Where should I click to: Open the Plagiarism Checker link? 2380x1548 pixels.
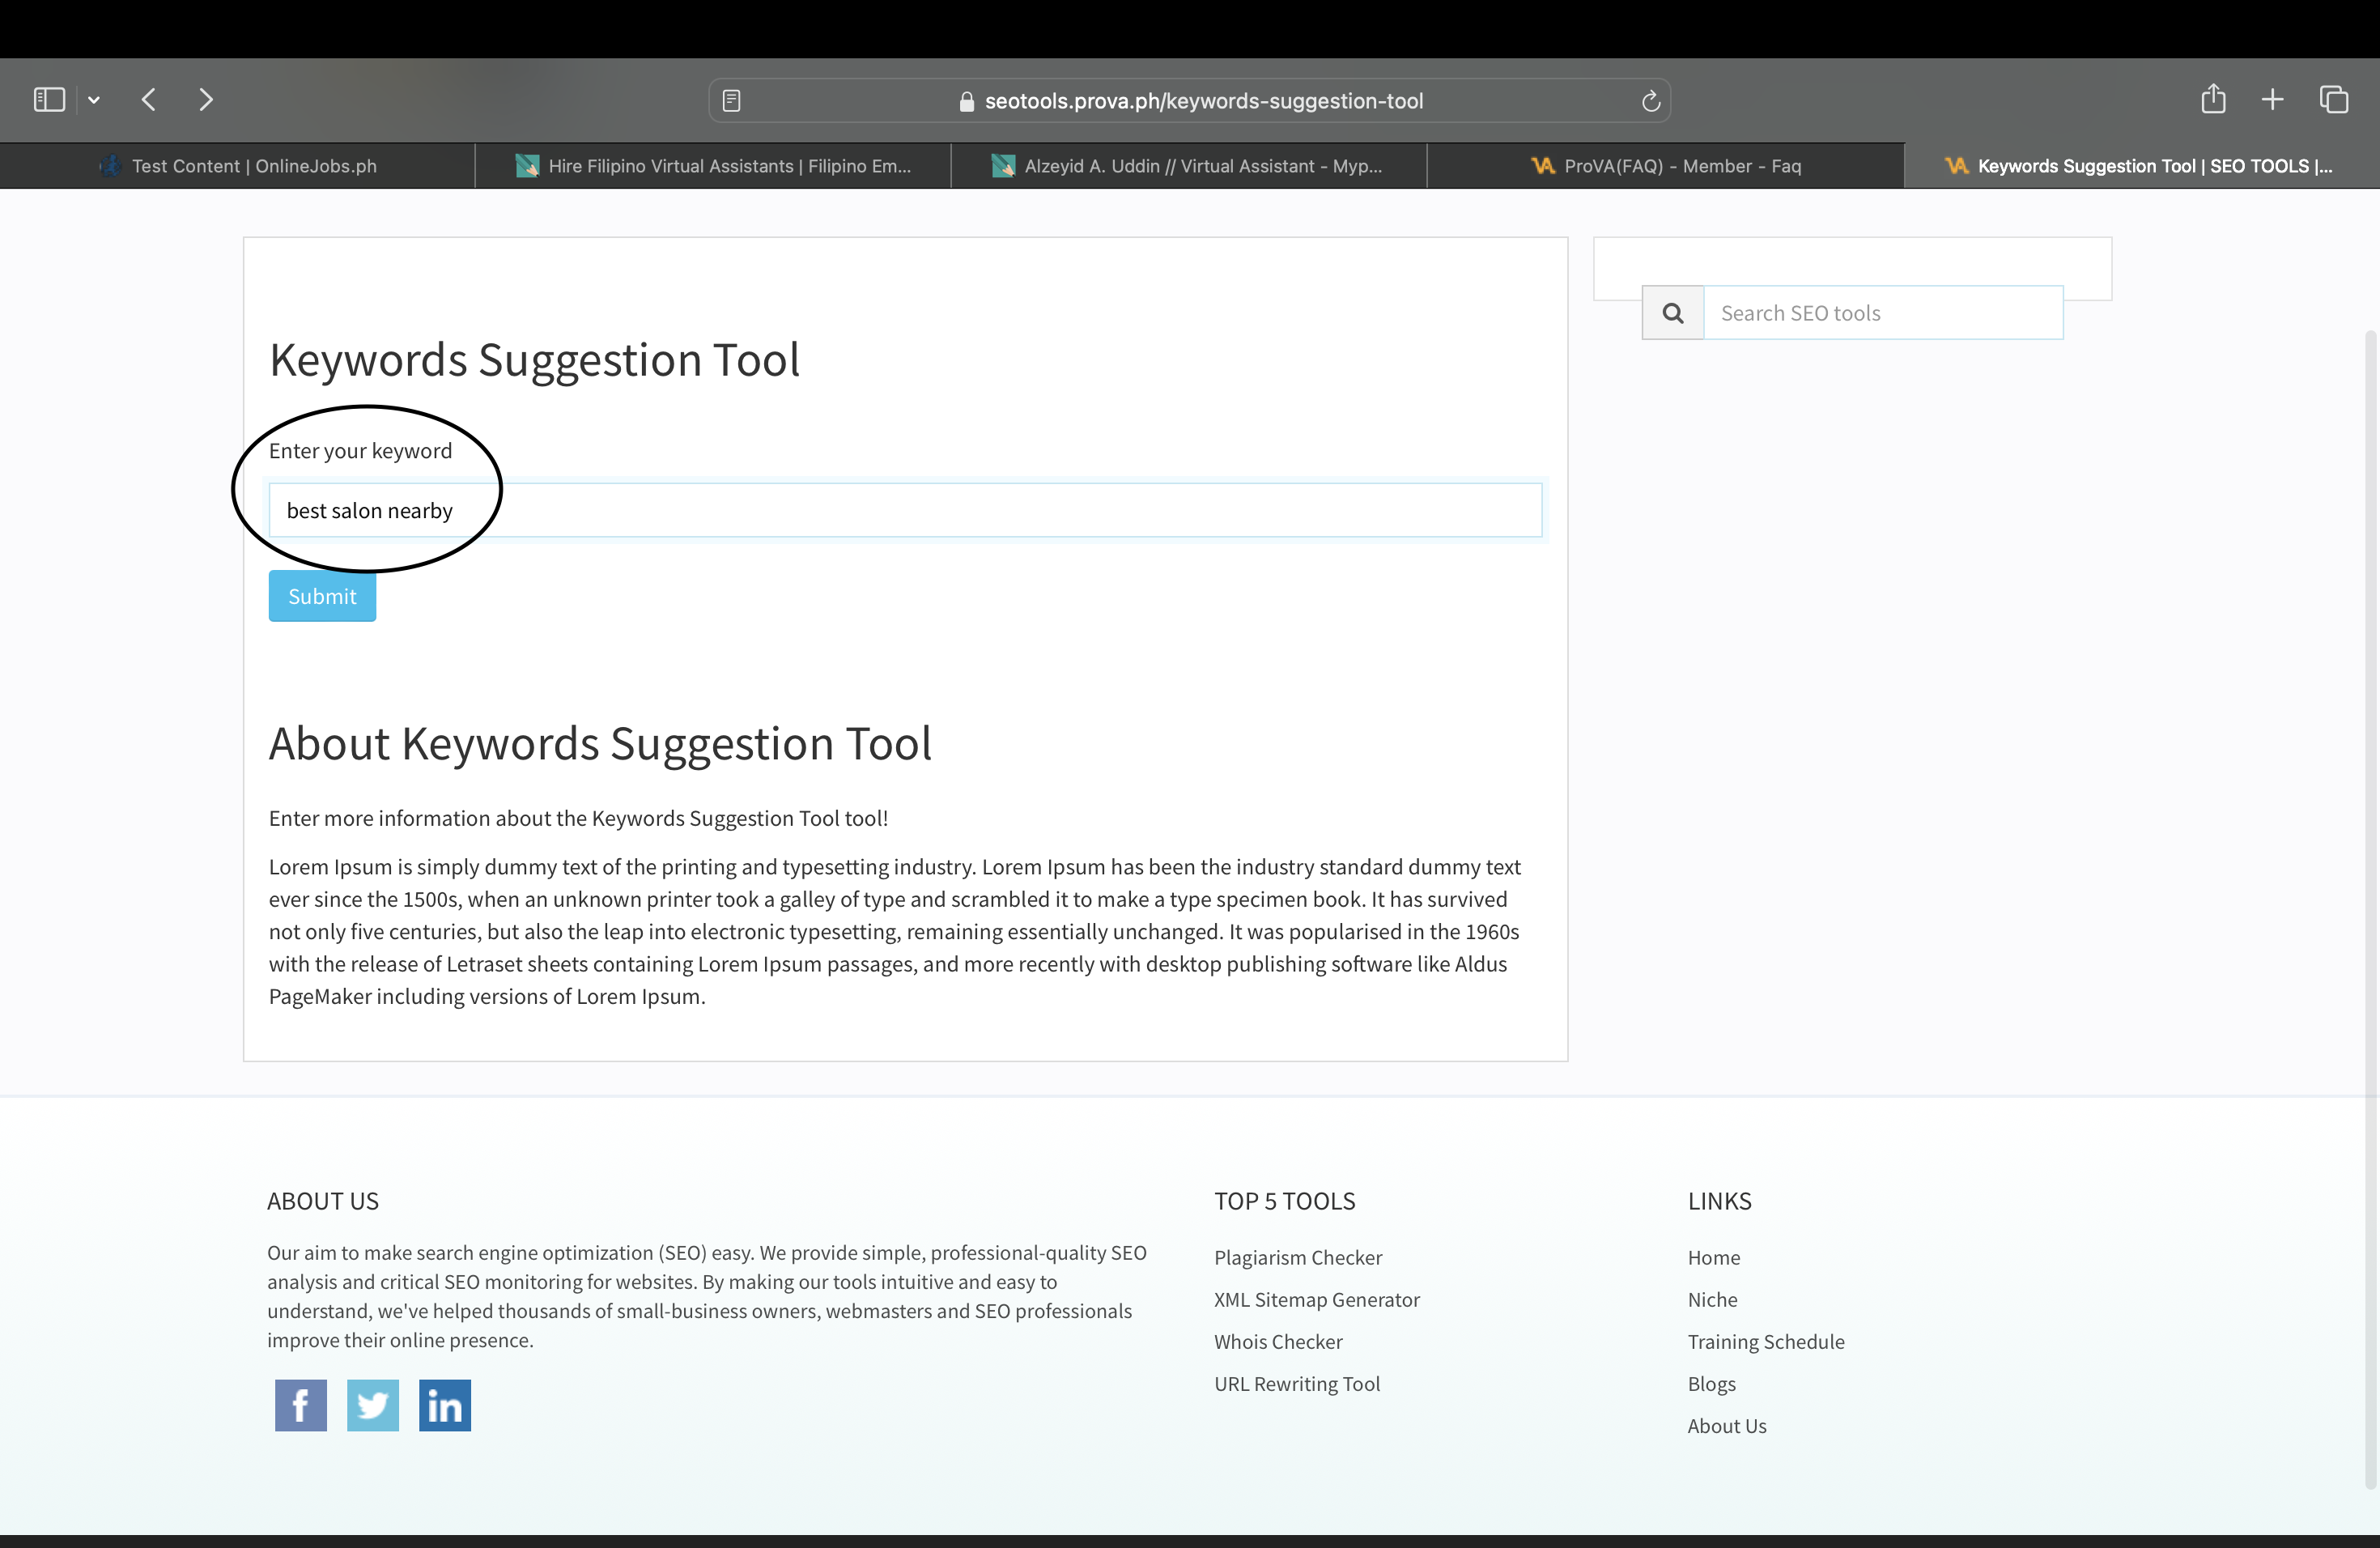coord(1298,1257)
